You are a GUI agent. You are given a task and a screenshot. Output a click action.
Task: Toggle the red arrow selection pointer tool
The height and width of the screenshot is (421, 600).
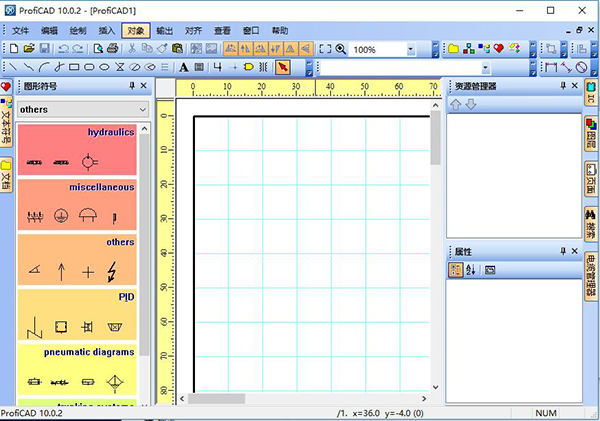tap(283, 67)
